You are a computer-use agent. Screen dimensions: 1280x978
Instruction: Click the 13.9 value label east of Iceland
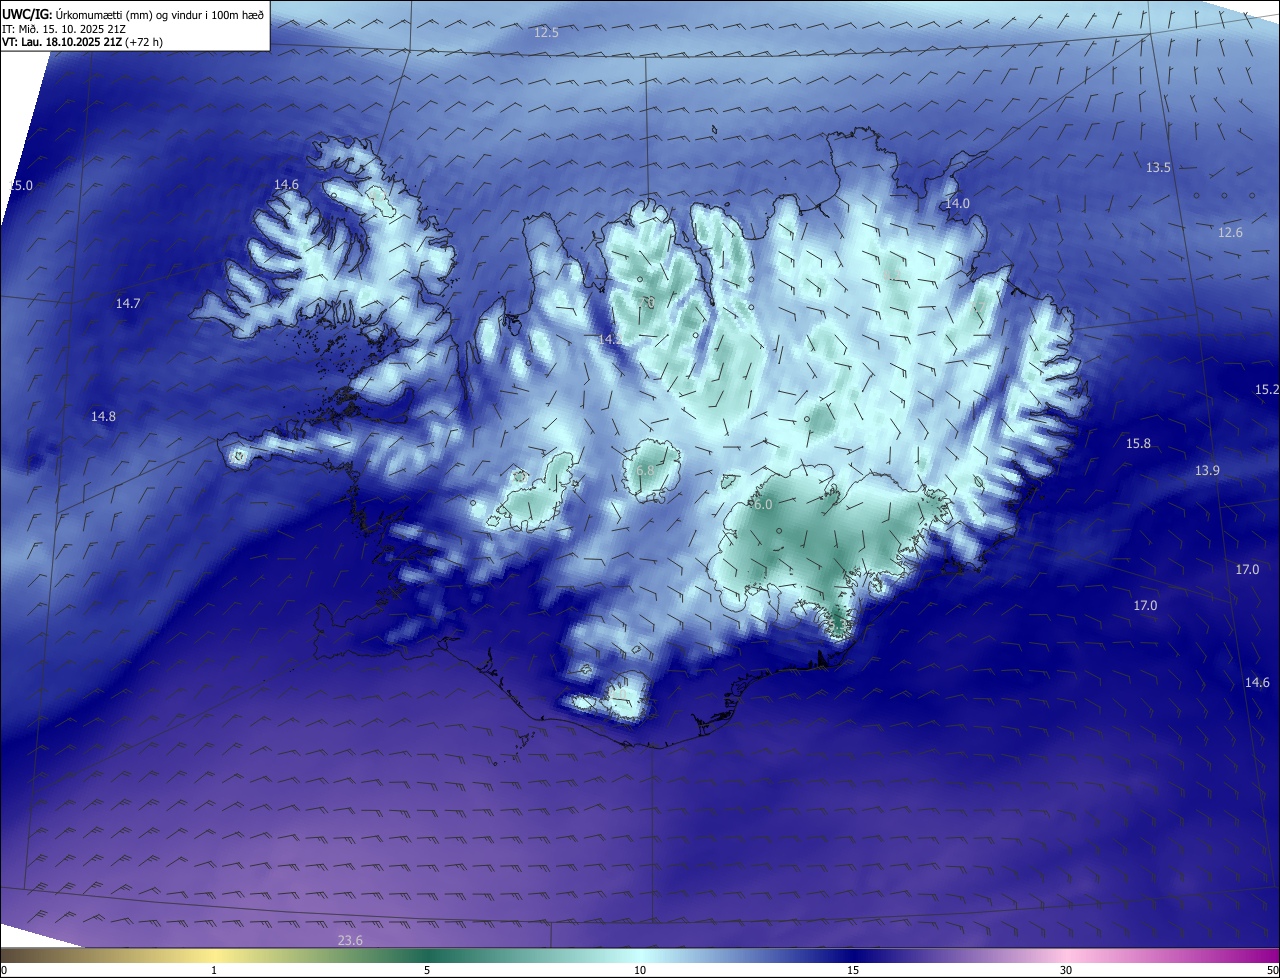click(x=1207, y=470)
